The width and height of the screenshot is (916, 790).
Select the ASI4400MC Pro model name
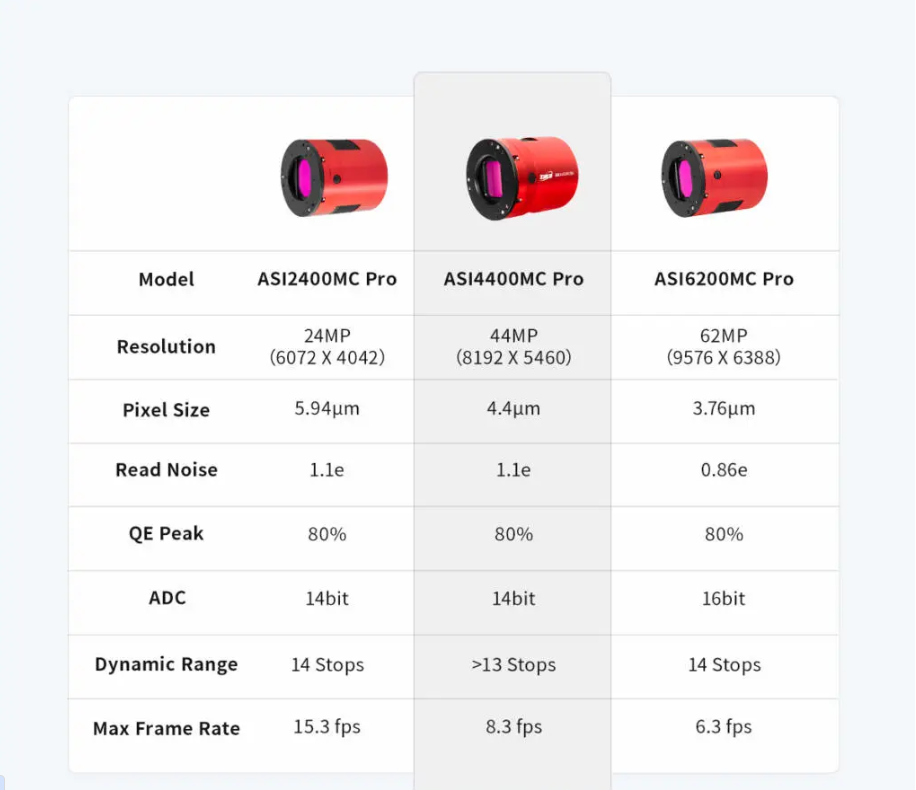tap(513, 279)
